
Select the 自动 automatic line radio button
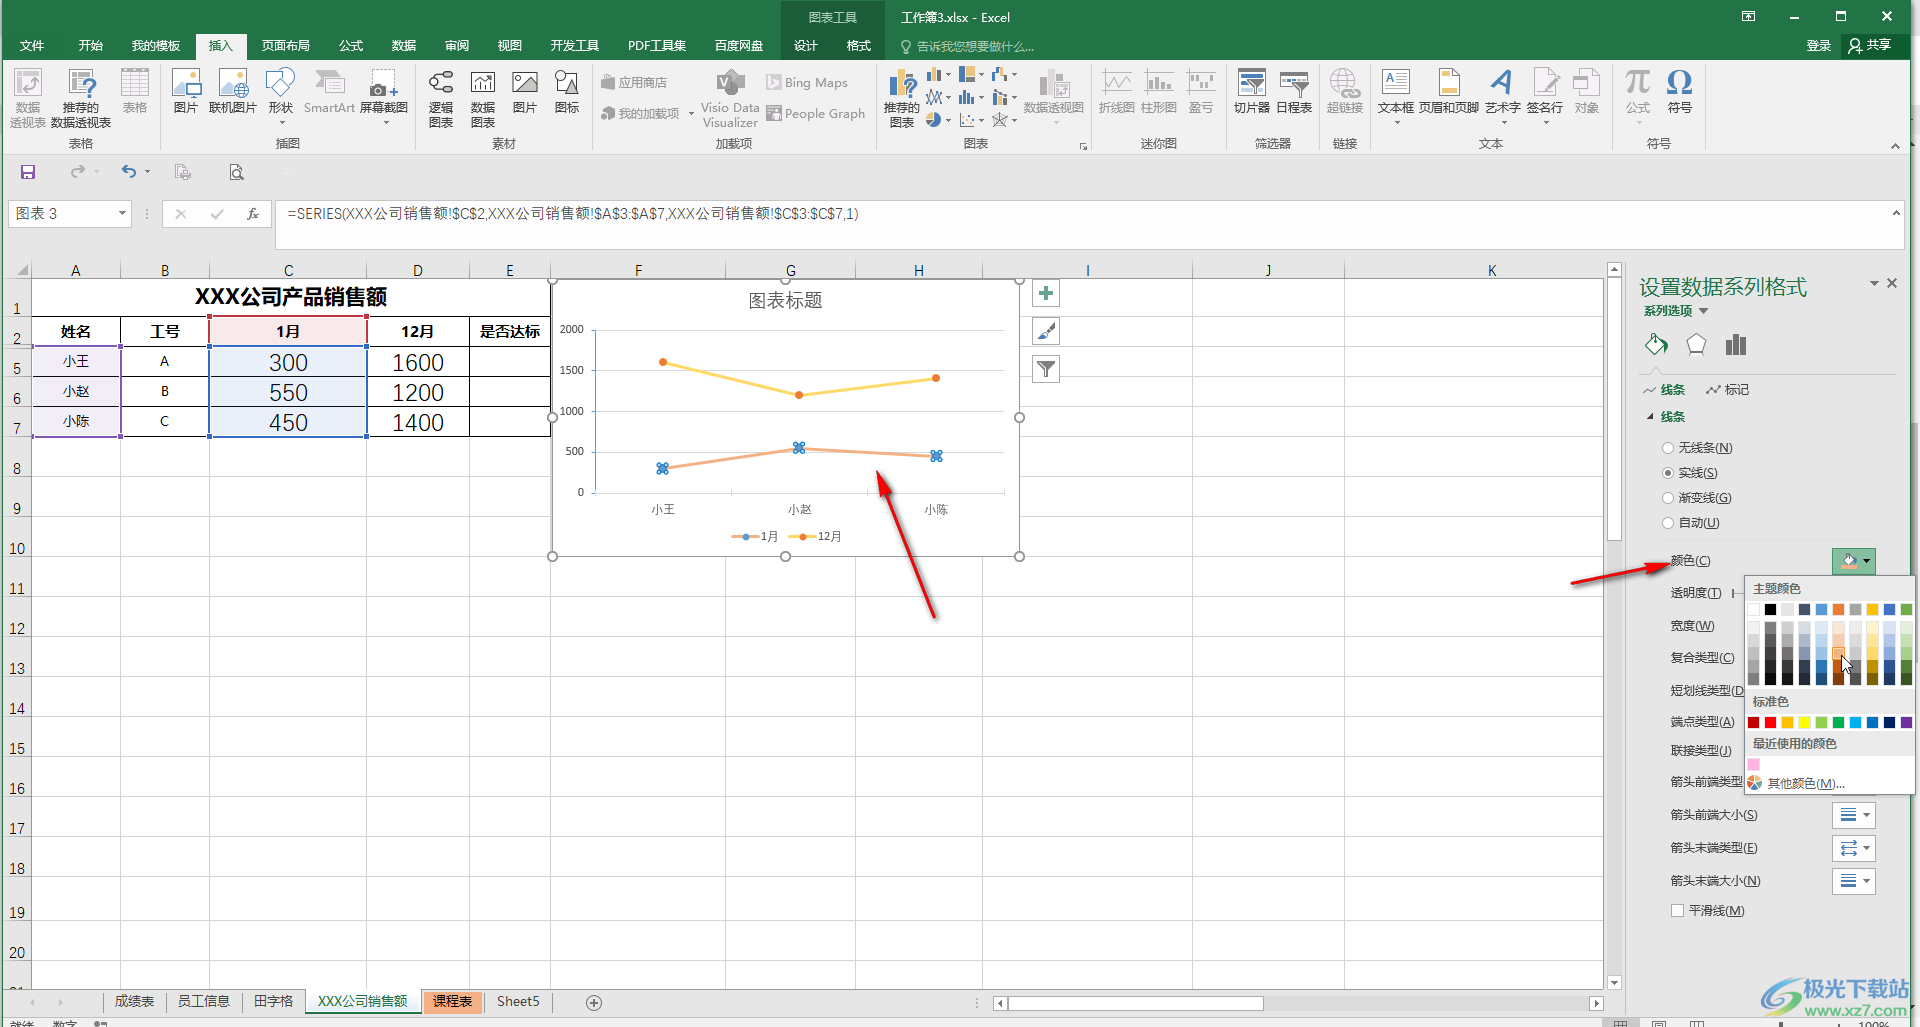1668,523
